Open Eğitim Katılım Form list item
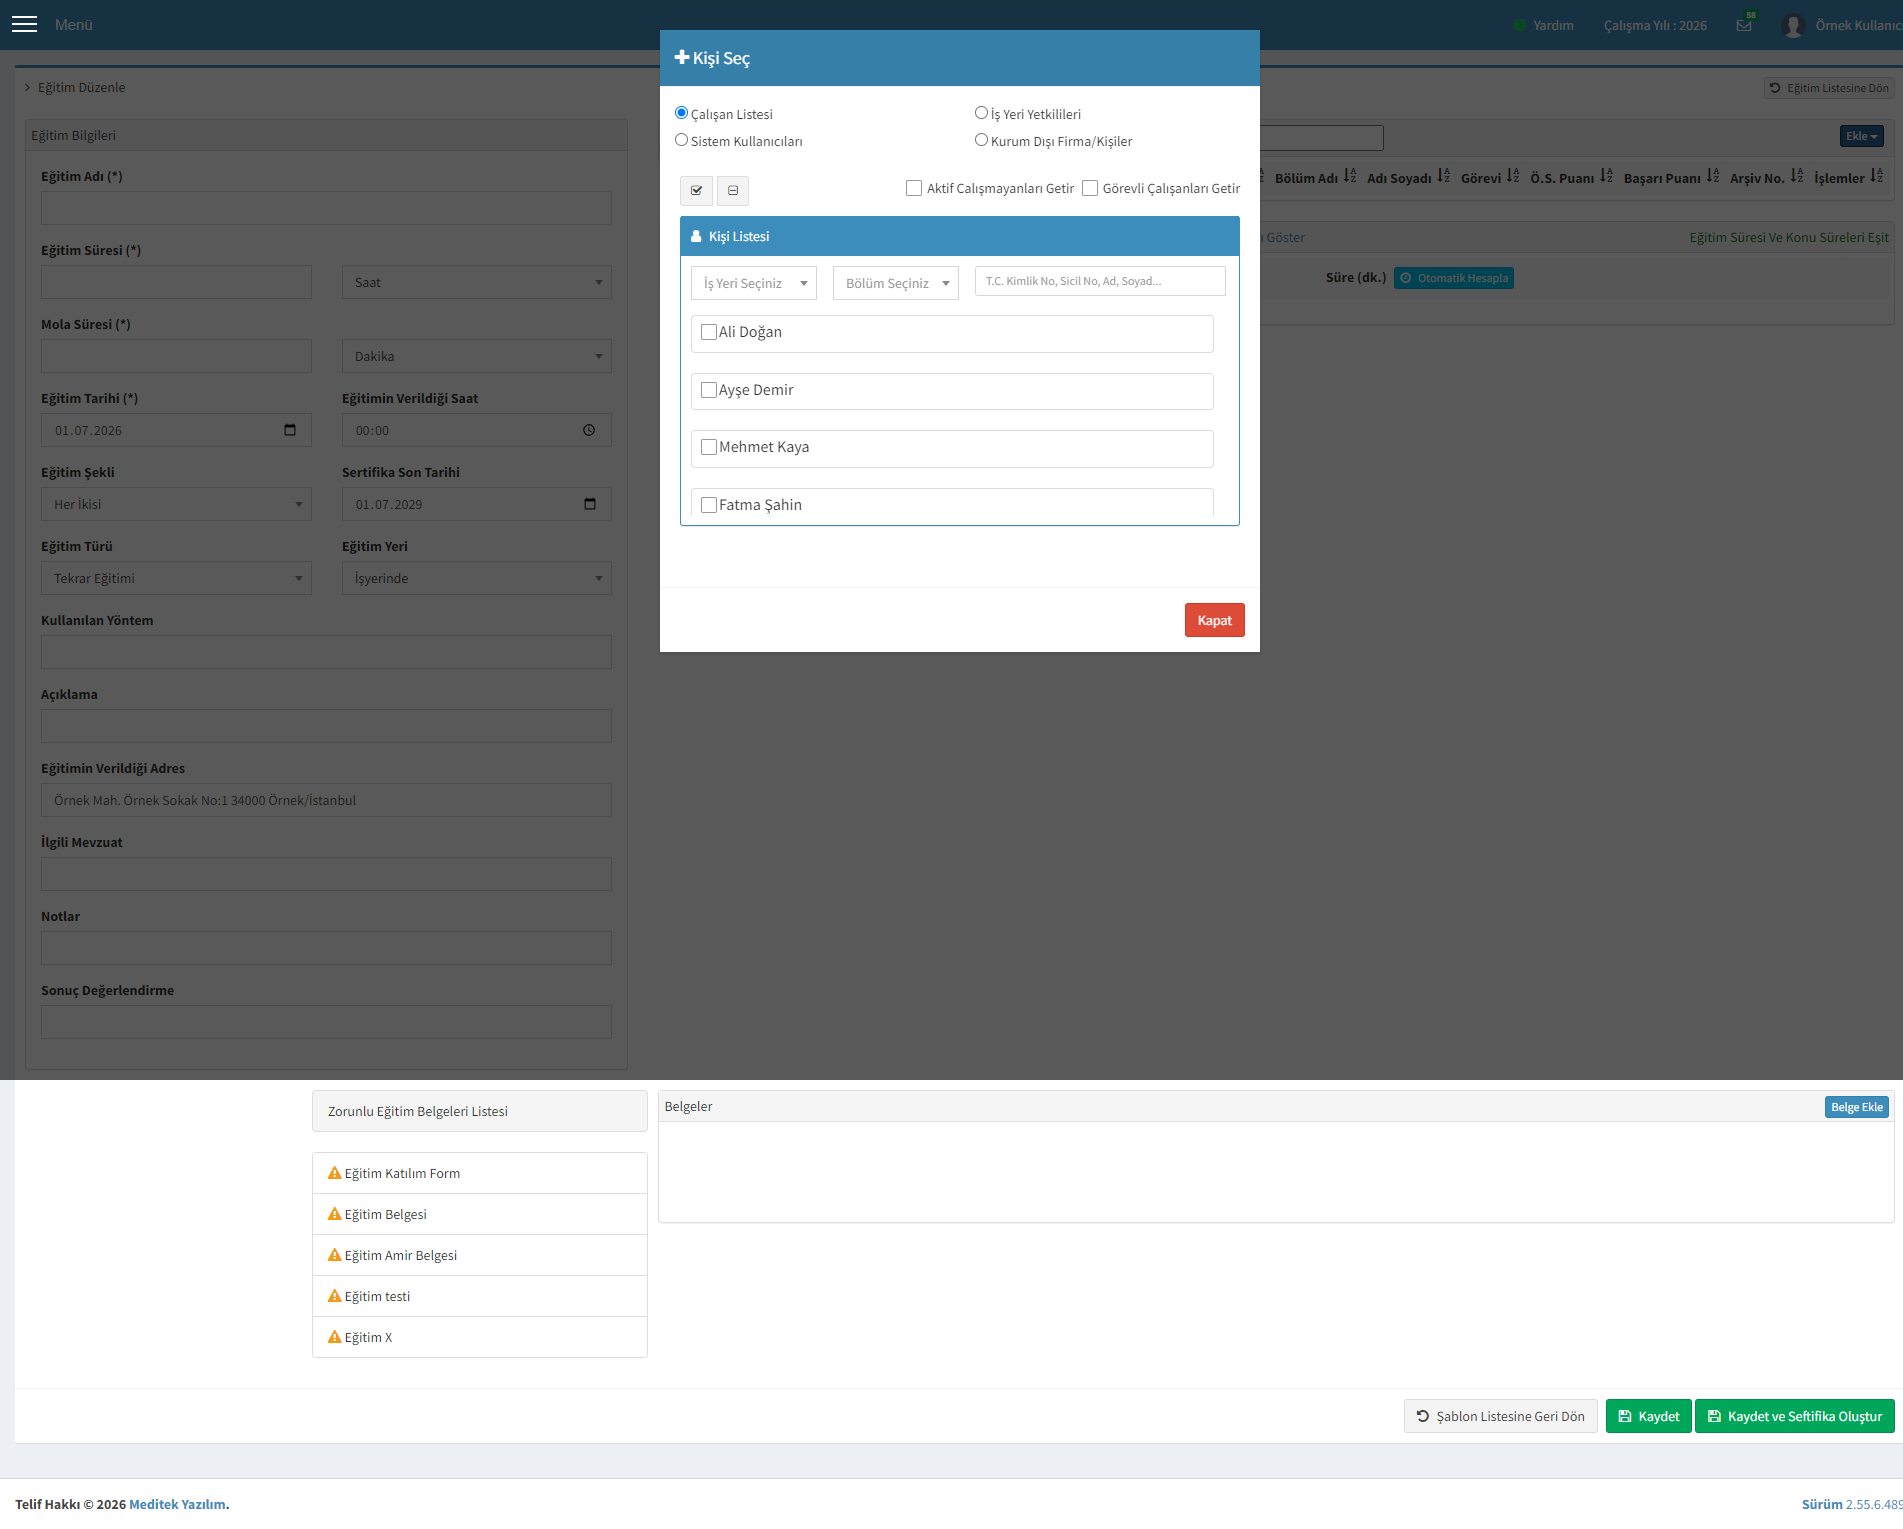The height and width of the screenshot is (1529, 1903). pos(480,1173)
